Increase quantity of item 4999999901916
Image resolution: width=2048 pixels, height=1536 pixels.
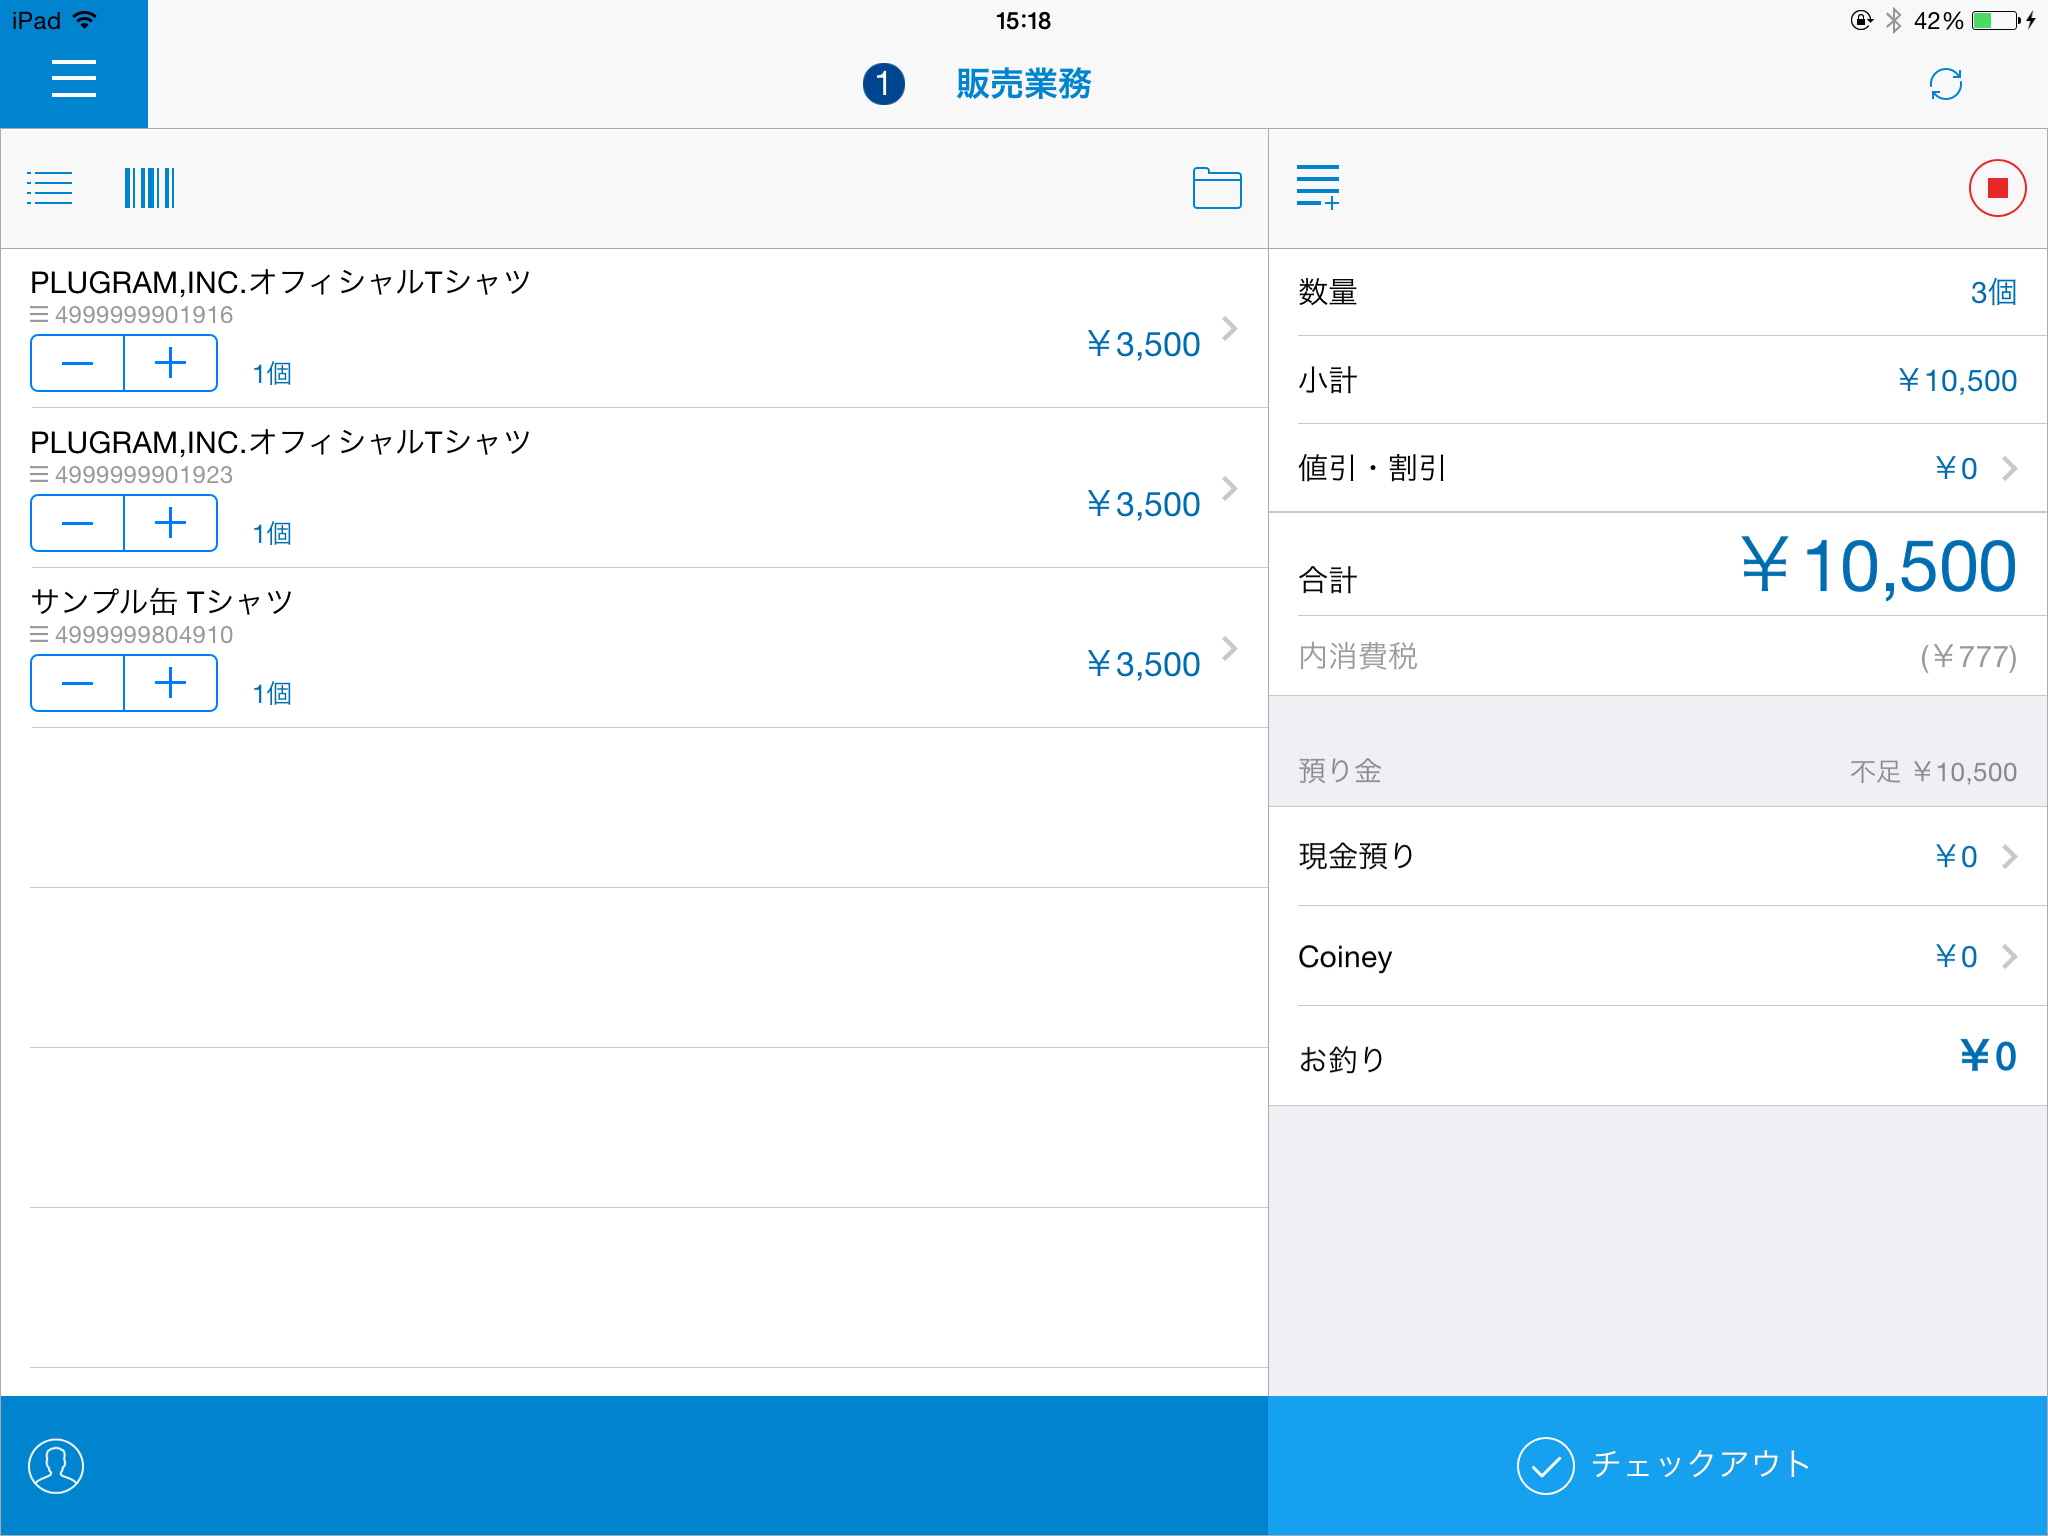(171, 363)
